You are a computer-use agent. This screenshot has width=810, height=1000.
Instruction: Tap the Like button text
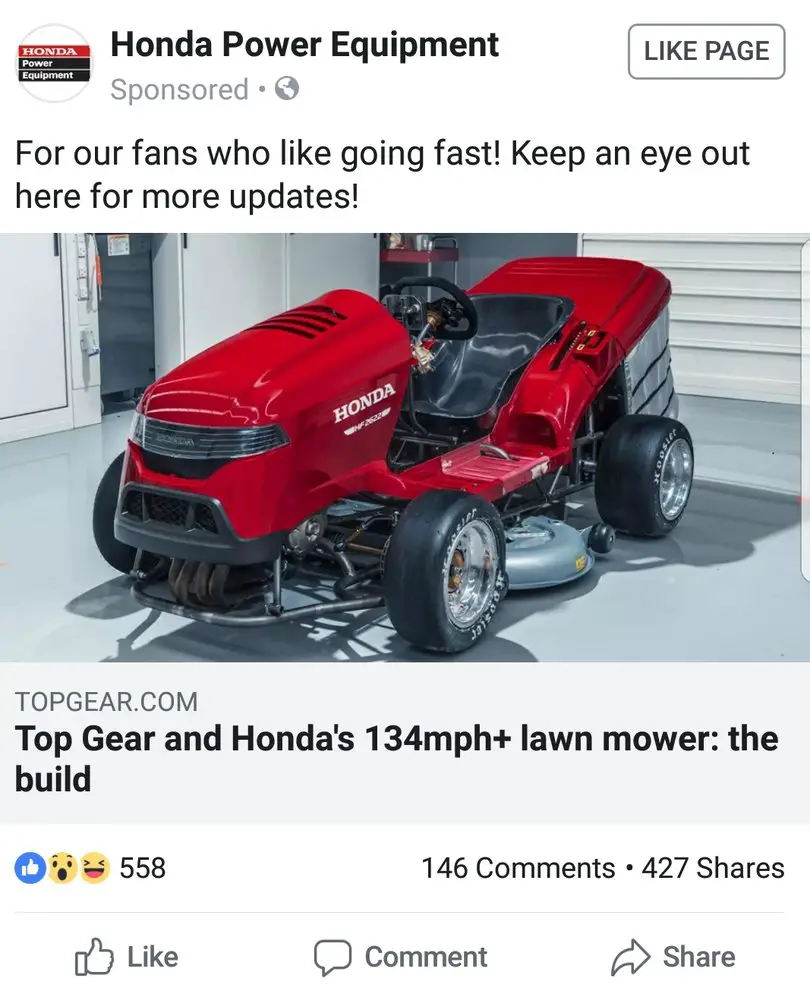tap(152, 957)
